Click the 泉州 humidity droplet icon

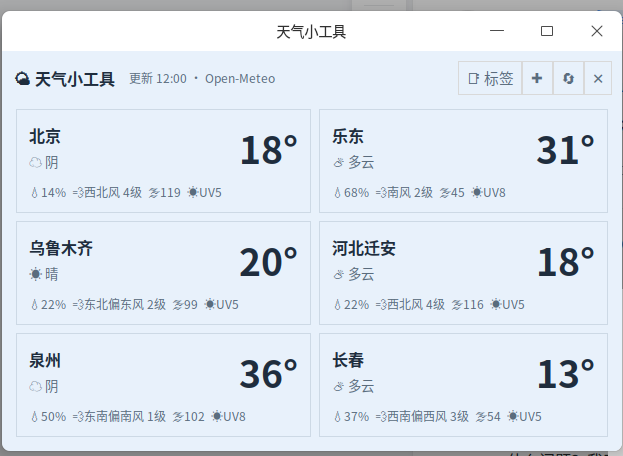click(35, 417)
